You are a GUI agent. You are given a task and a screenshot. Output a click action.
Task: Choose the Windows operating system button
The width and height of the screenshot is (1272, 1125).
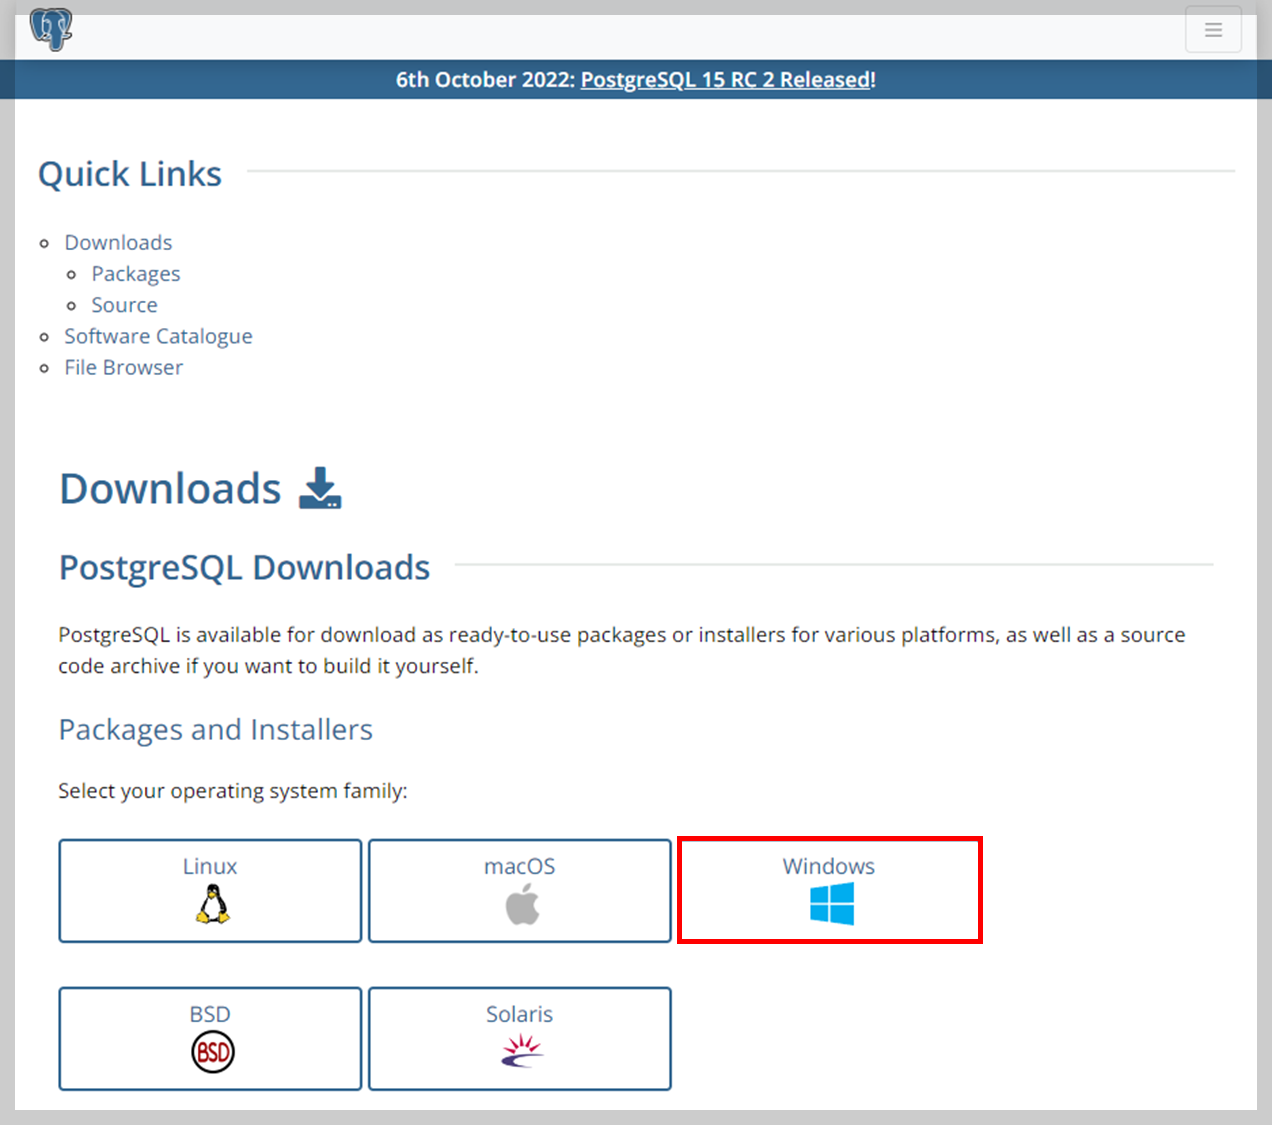[x=830, y=890]
